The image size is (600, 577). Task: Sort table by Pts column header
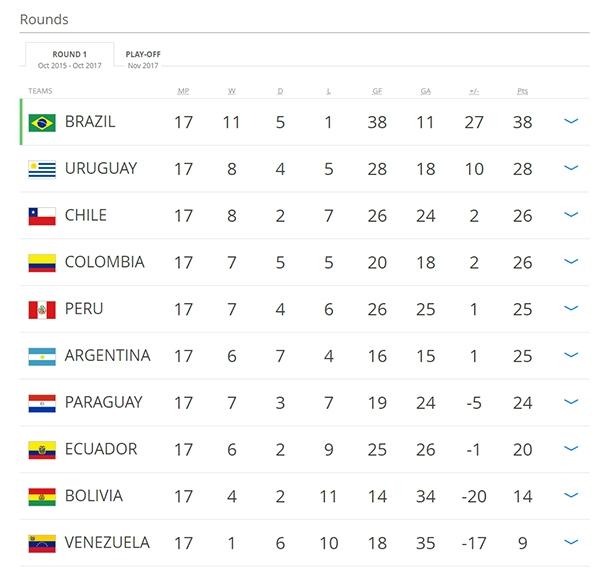point(522,92)
